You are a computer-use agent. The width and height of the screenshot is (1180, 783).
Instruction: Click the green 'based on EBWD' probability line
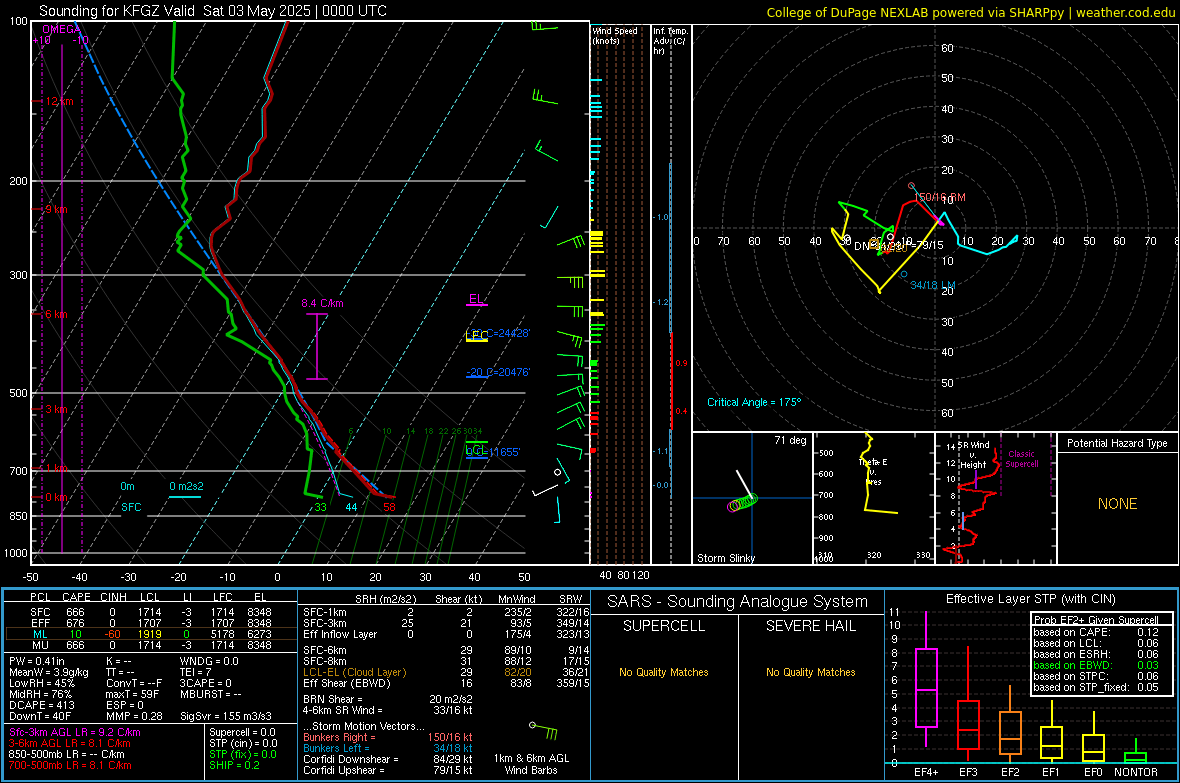1096,666
